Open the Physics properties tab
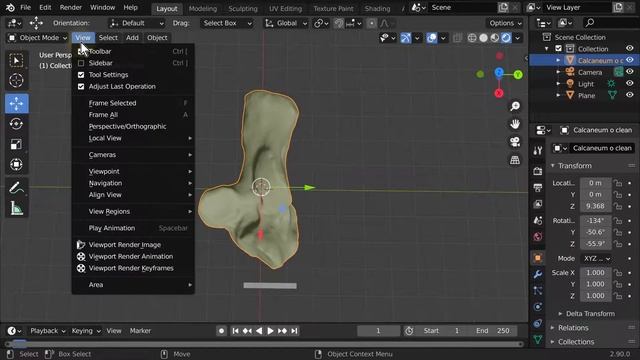The height and width of the screenshot is (360, 640). pyautogui.click(x=538, y=307)
